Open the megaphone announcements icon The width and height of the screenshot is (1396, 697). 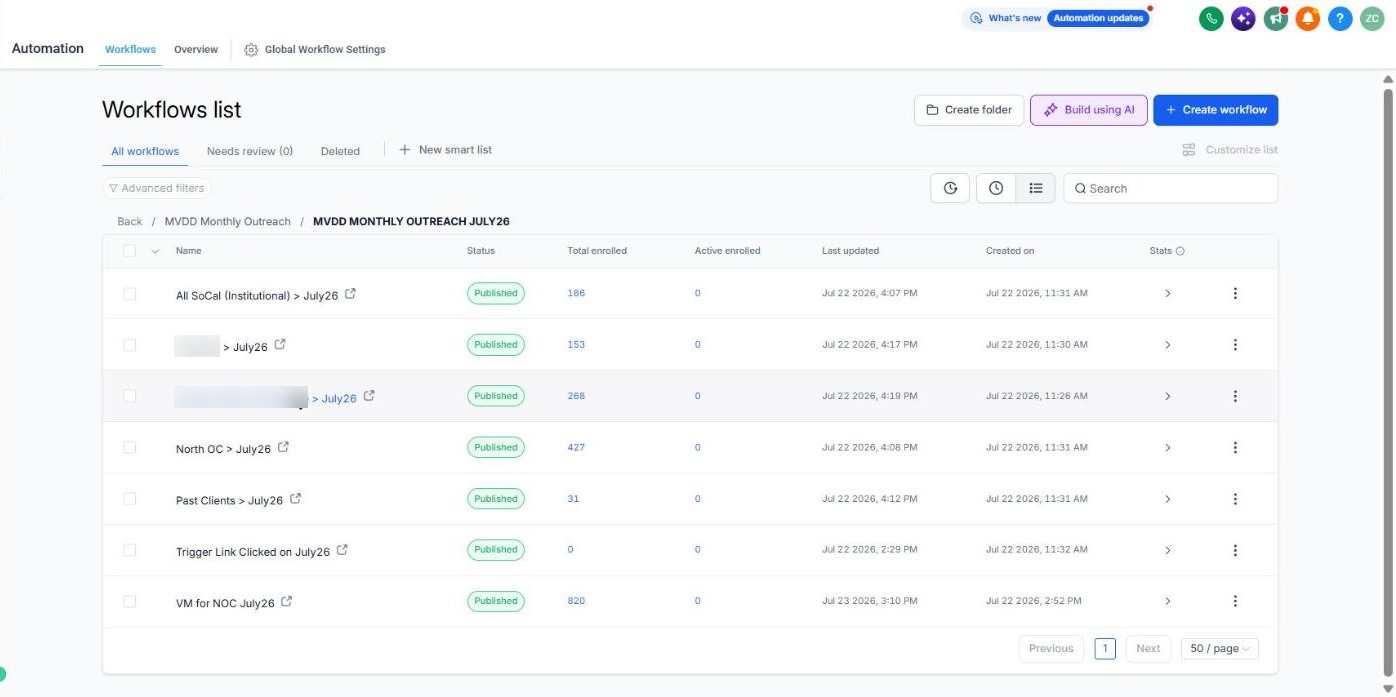coord(1275,18)
